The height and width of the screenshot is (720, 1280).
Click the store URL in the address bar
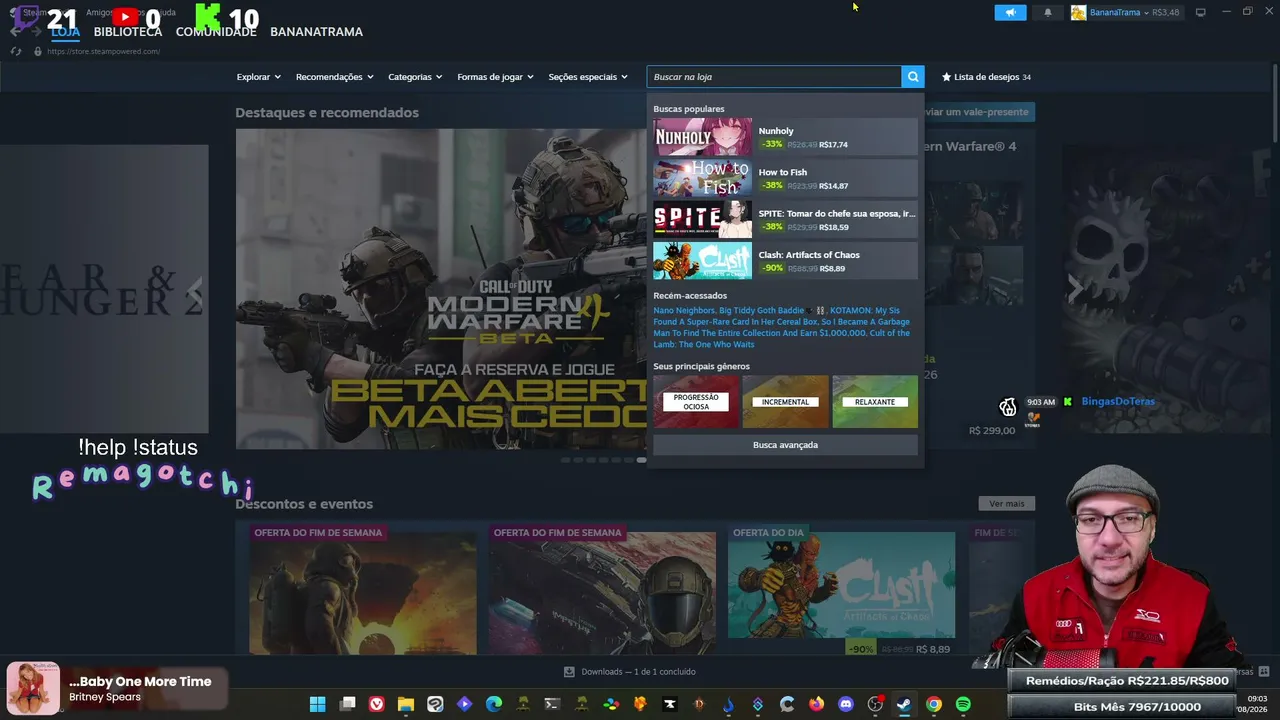(x=104, y=51)
